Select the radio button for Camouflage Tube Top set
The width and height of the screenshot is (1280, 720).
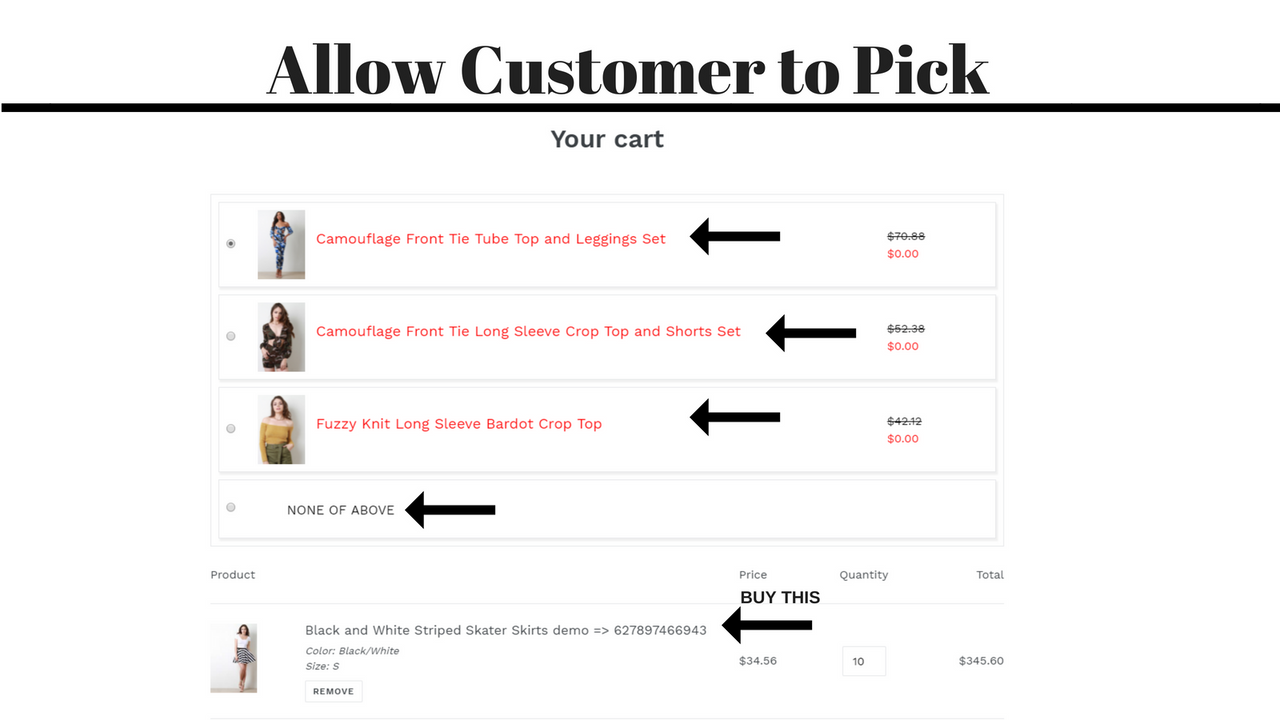[231, 243]
